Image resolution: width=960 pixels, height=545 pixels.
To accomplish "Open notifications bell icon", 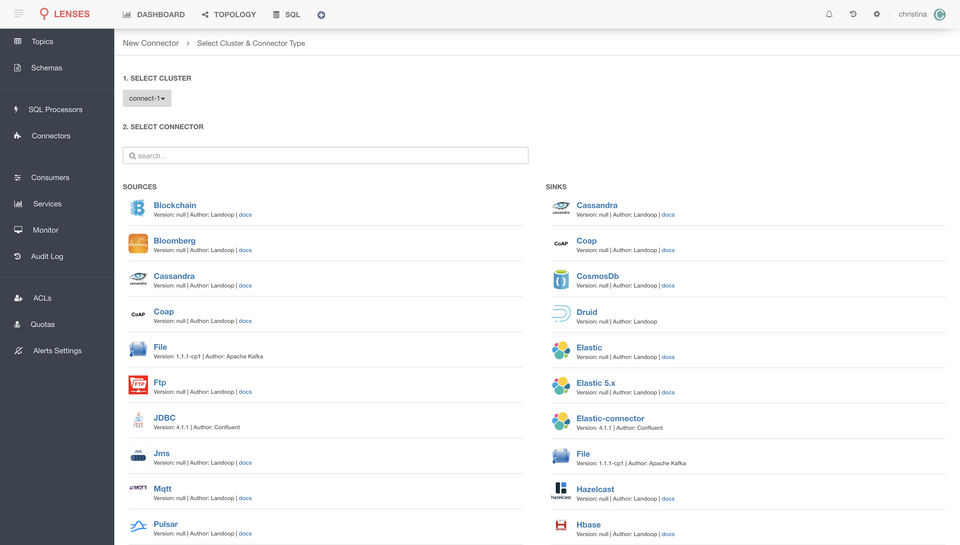I will pyautogui.click(x=829, y=14).
